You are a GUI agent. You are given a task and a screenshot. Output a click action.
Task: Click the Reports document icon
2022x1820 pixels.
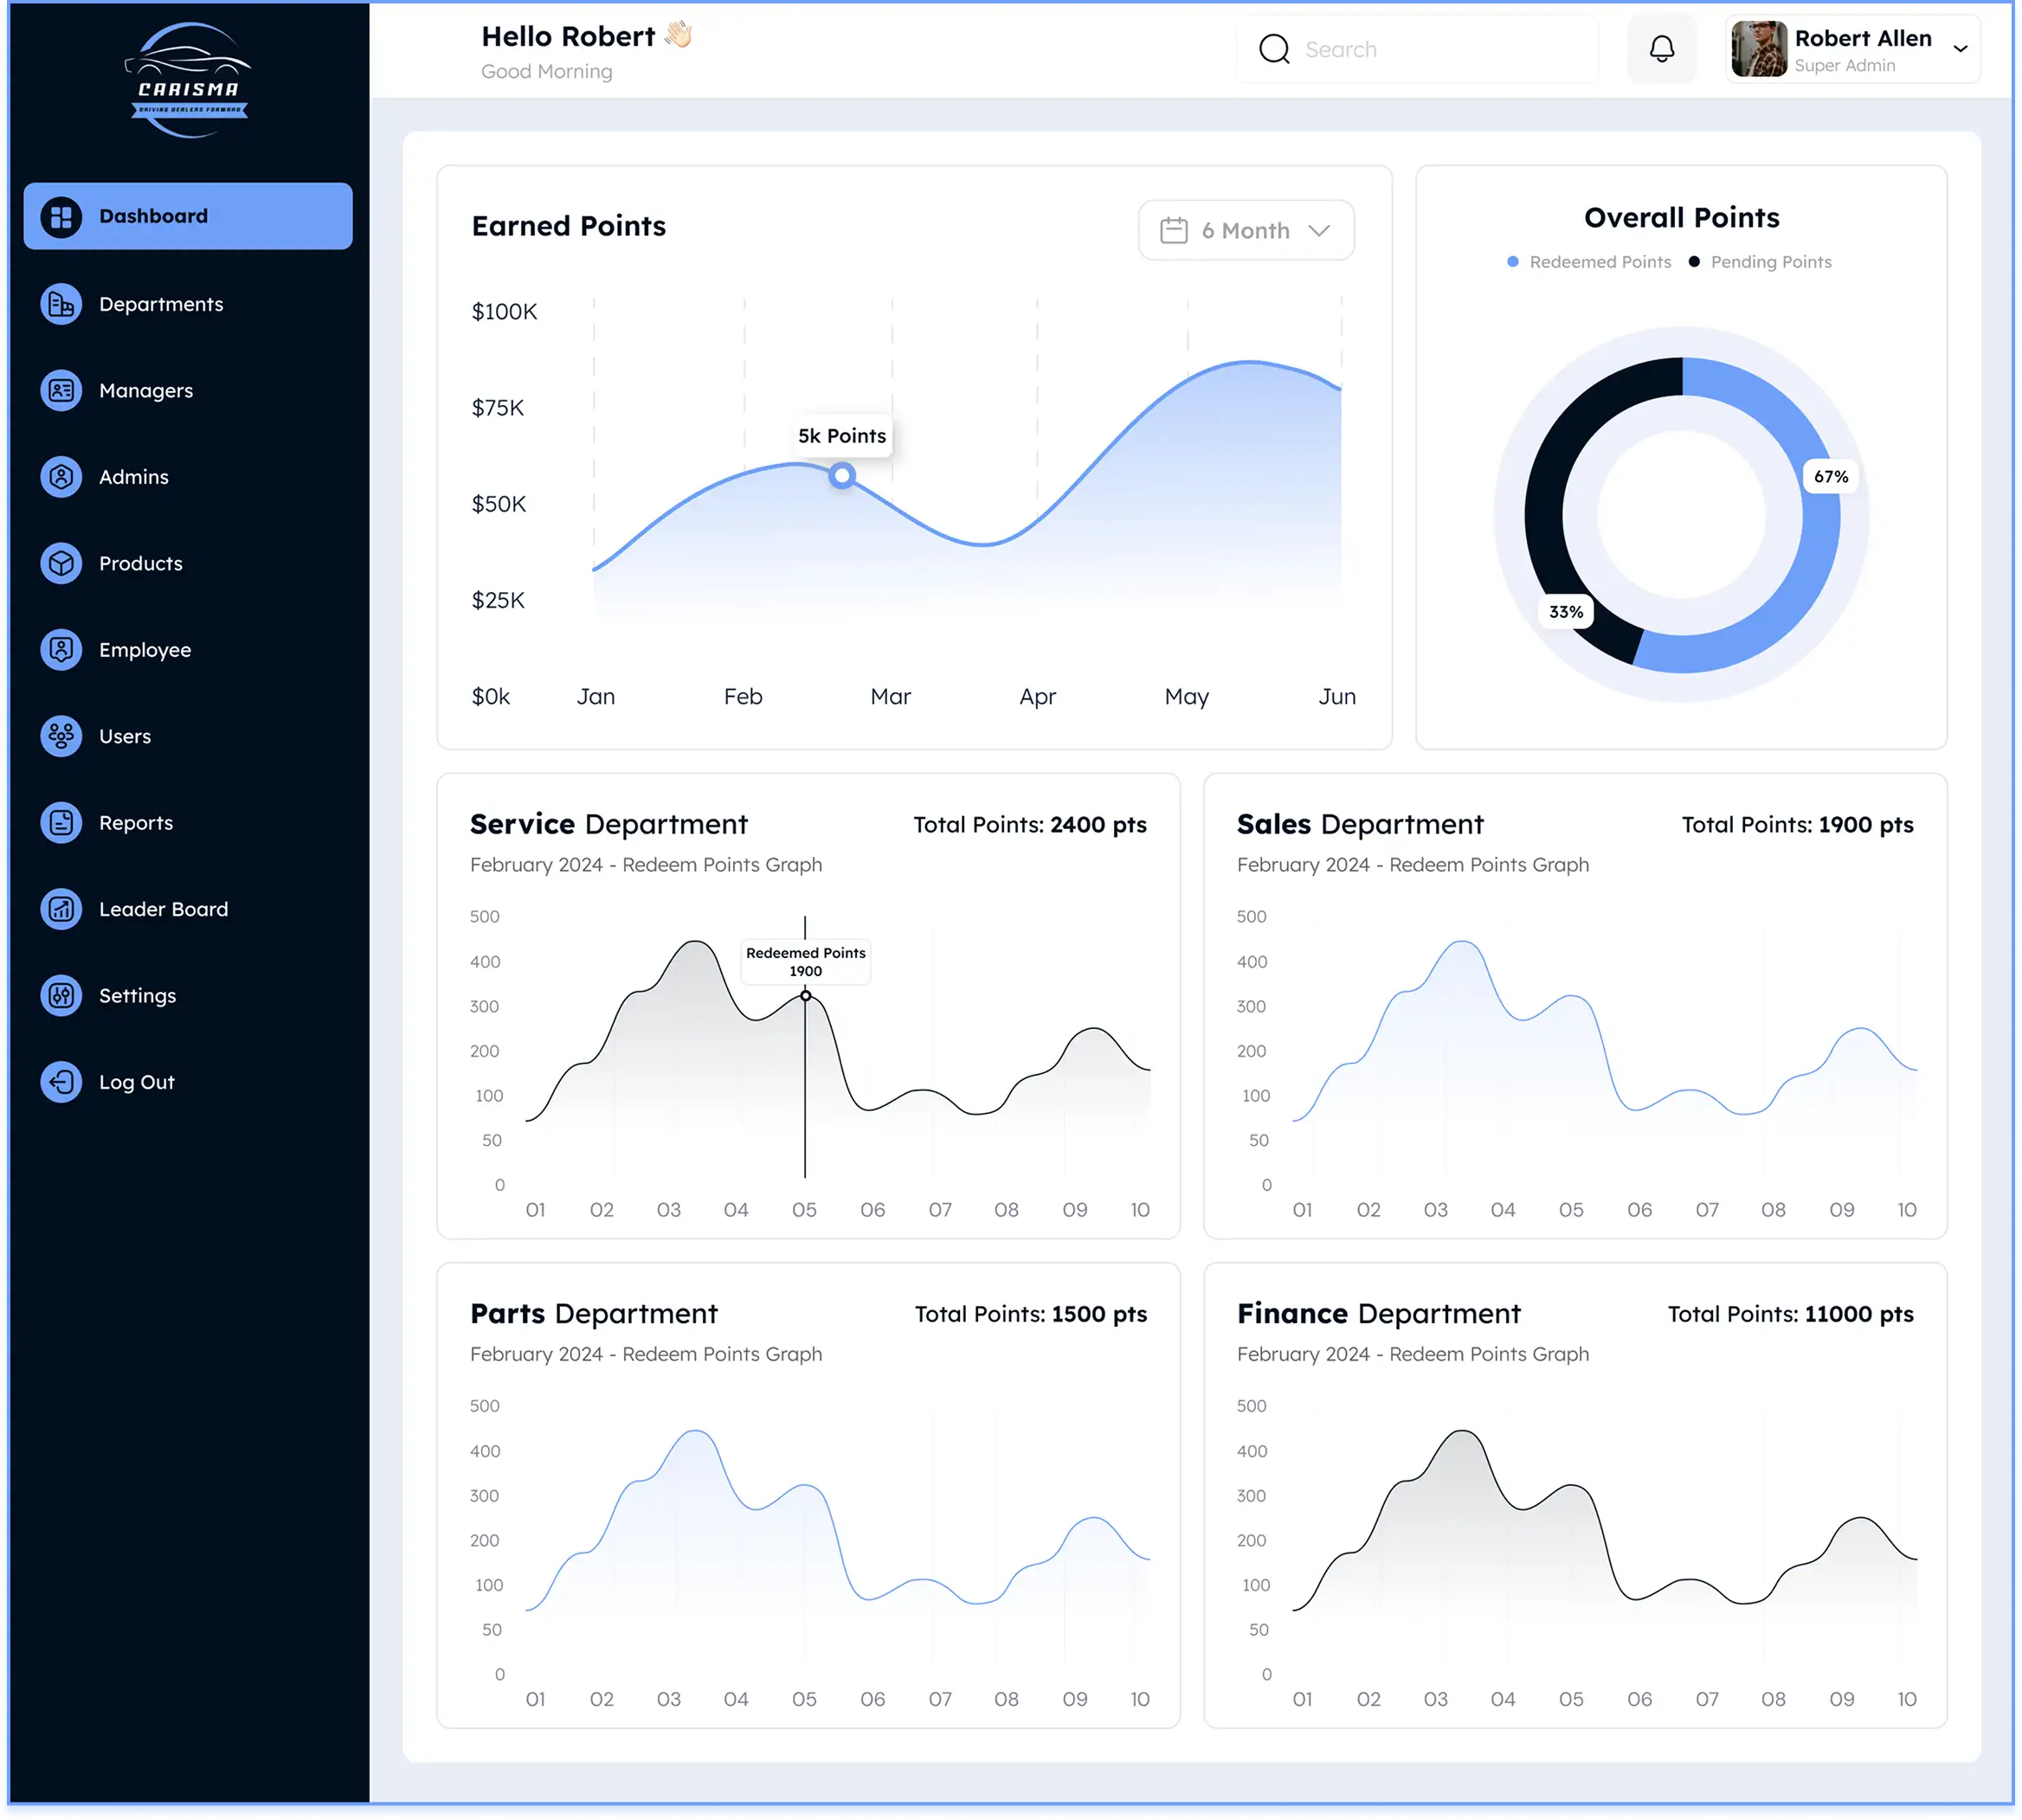61,822
